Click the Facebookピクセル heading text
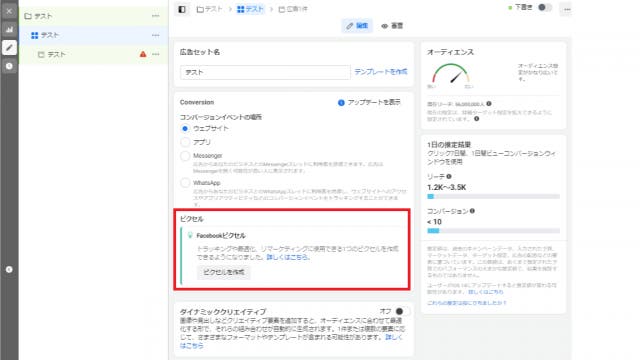Image resolution: width=640 pixels, height=360 pixels. [x=221, y=236]
